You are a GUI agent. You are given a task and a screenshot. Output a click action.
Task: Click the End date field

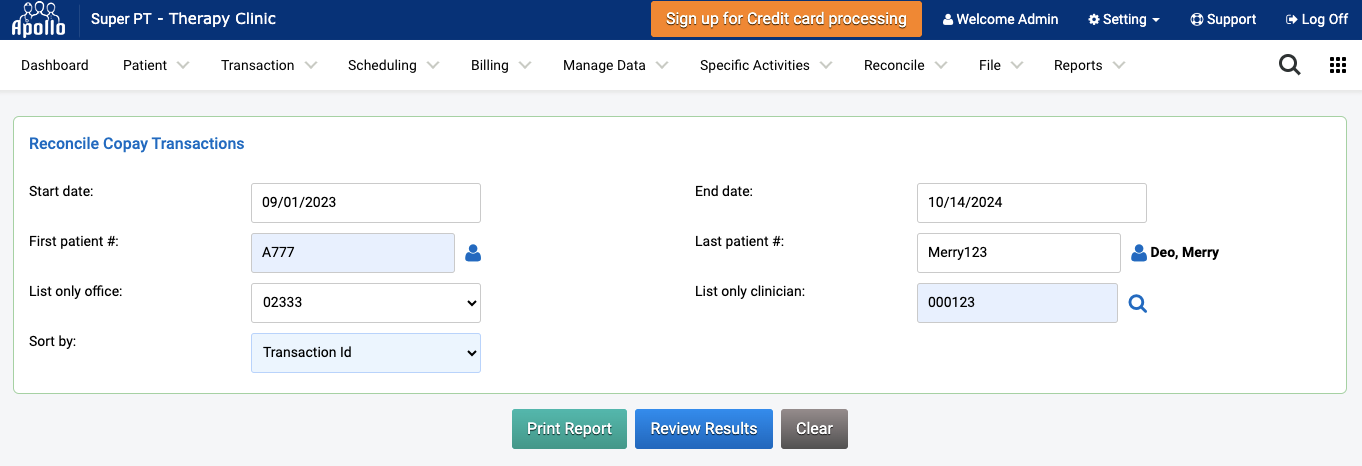[1032, 203]
